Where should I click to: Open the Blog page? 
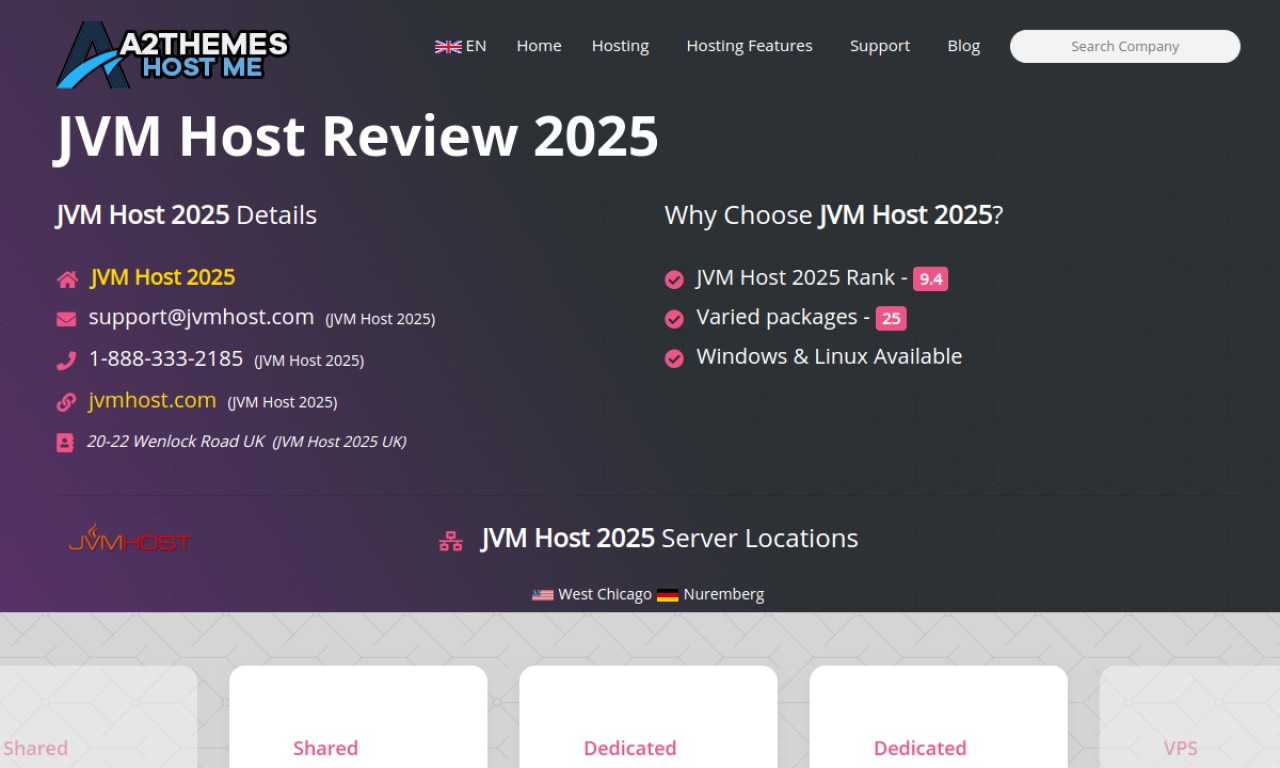pos(964,46)
